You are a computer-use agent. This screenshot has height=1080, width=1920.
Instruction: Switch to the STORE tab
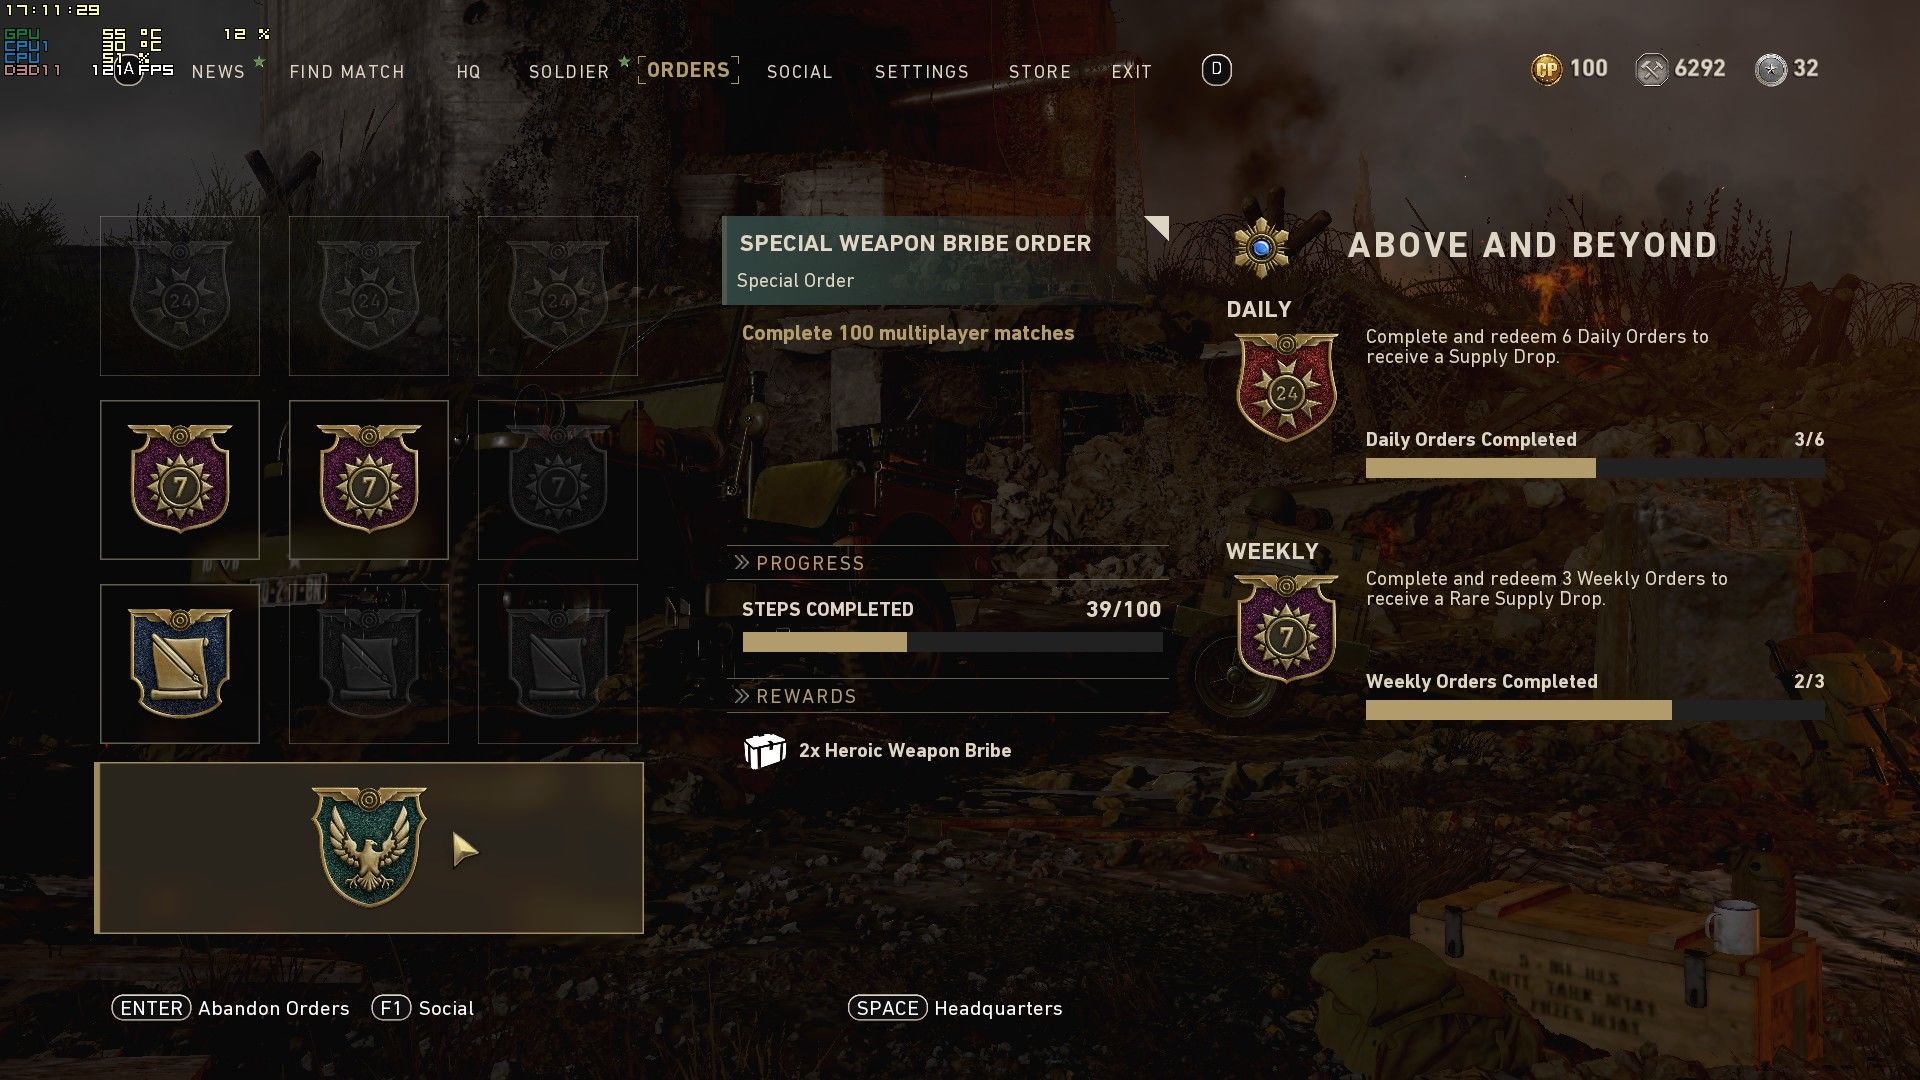coord(1040,72)
